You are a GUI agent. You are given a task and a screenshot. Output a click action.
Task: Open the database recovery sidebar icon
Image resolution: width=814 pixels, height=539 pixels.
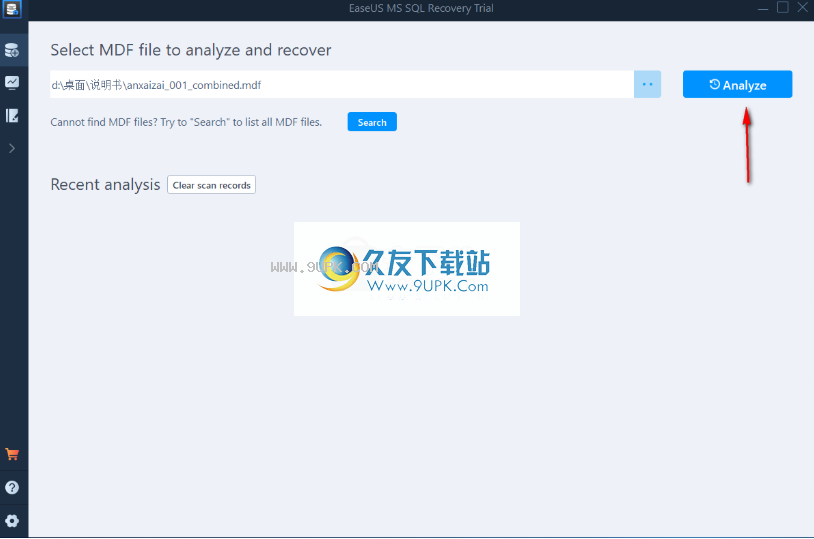[12, 50]
